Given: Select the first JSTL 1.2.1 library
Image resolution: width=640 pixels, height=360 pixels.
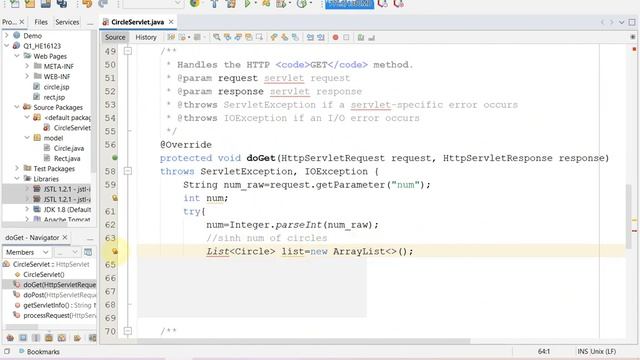Looking at the screenshot, I should coord(67,189).
